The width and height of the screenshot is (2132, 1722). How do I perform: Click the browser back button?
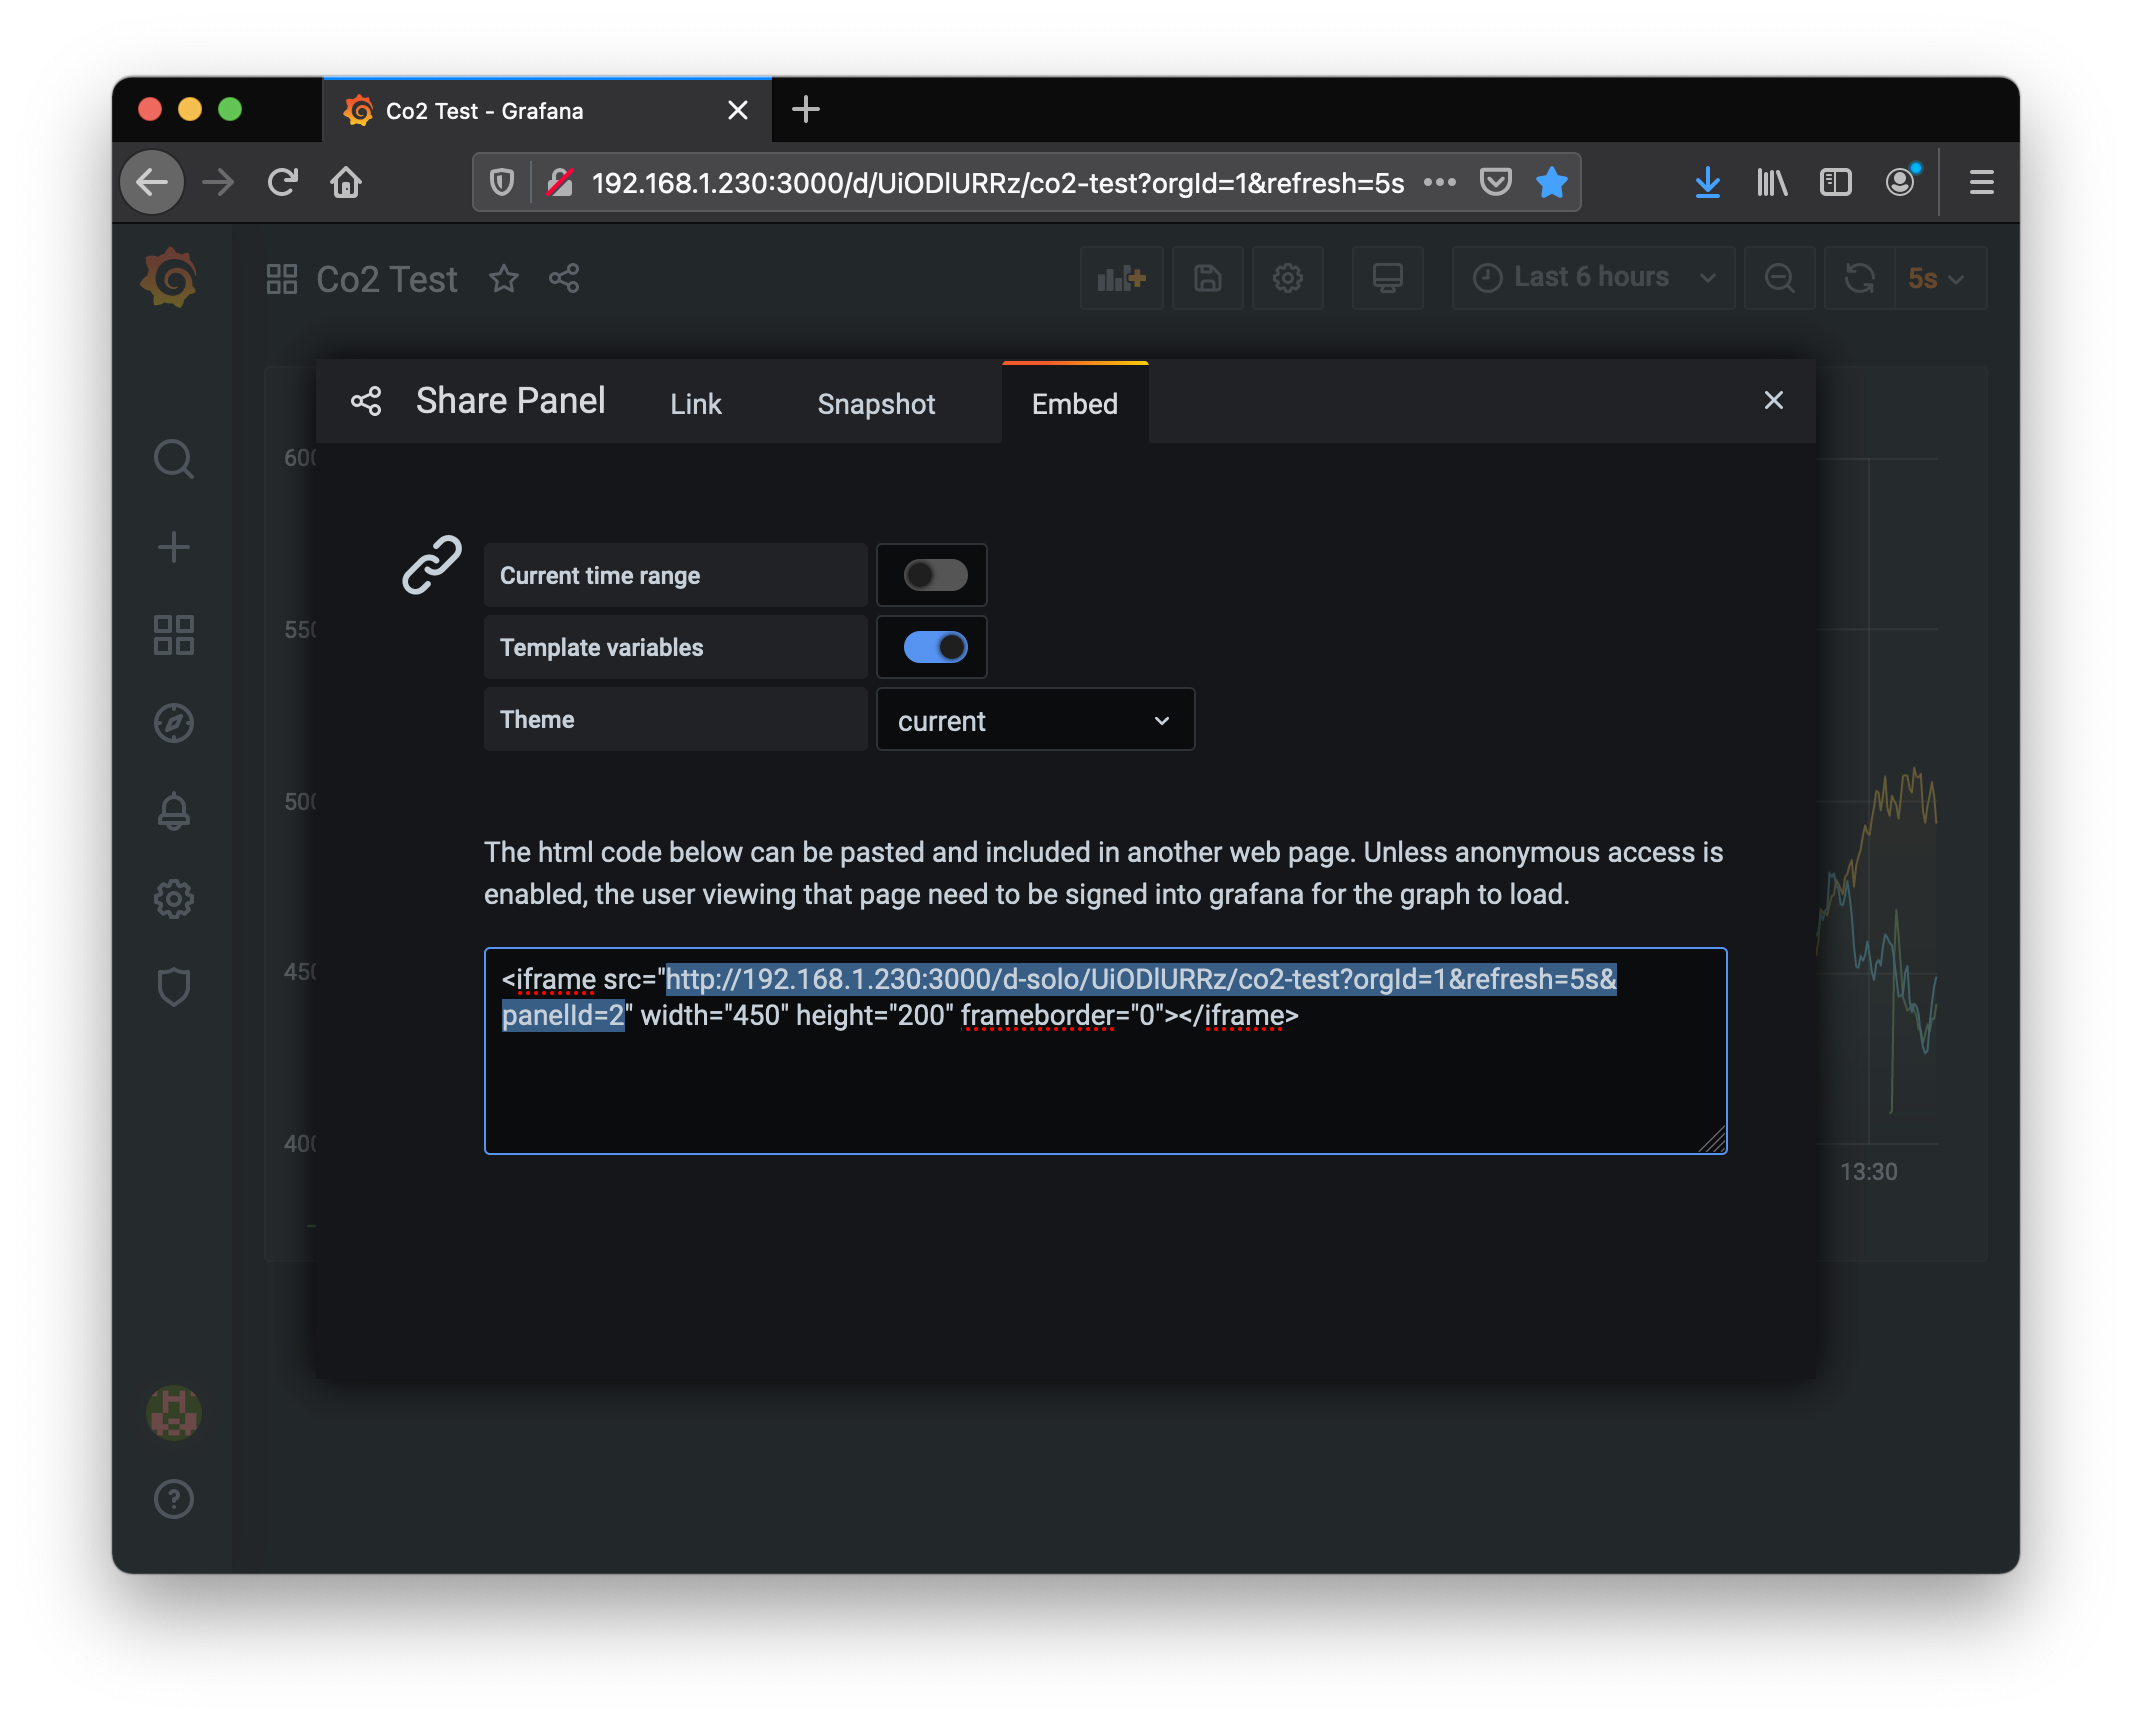pos(153,182)
